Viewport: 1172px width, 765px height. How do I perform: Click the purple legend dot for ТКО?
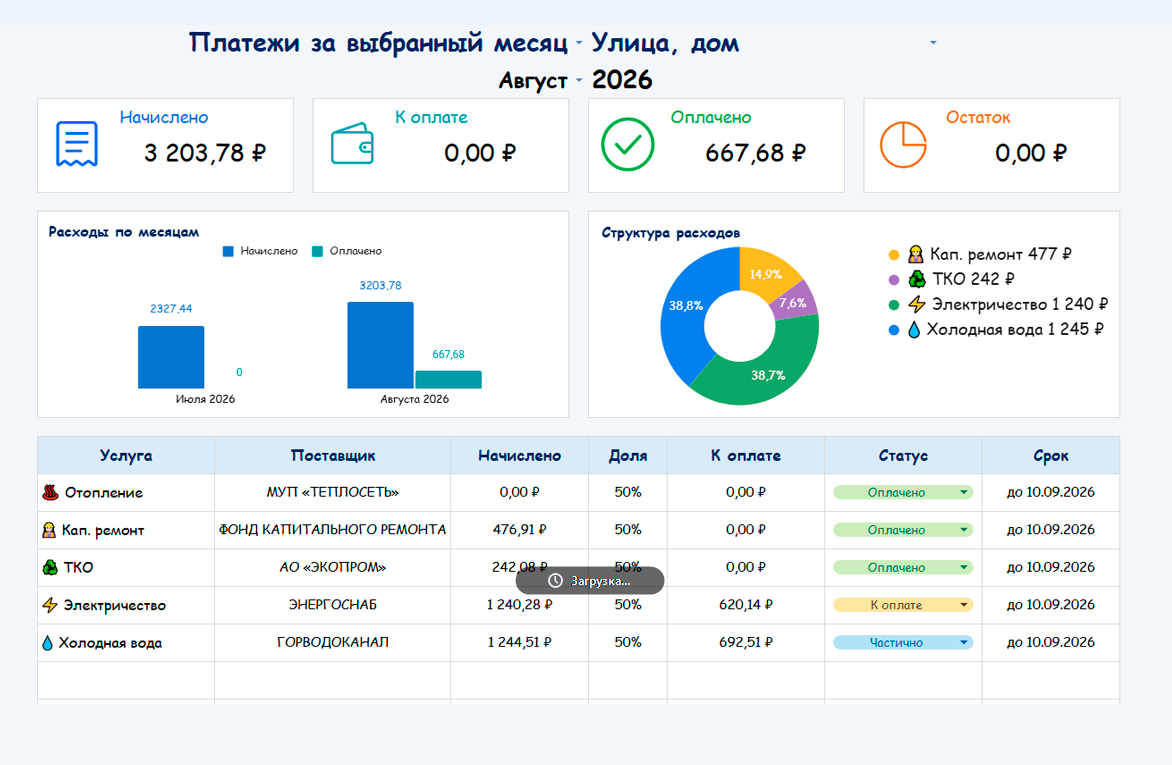[893, 280]
